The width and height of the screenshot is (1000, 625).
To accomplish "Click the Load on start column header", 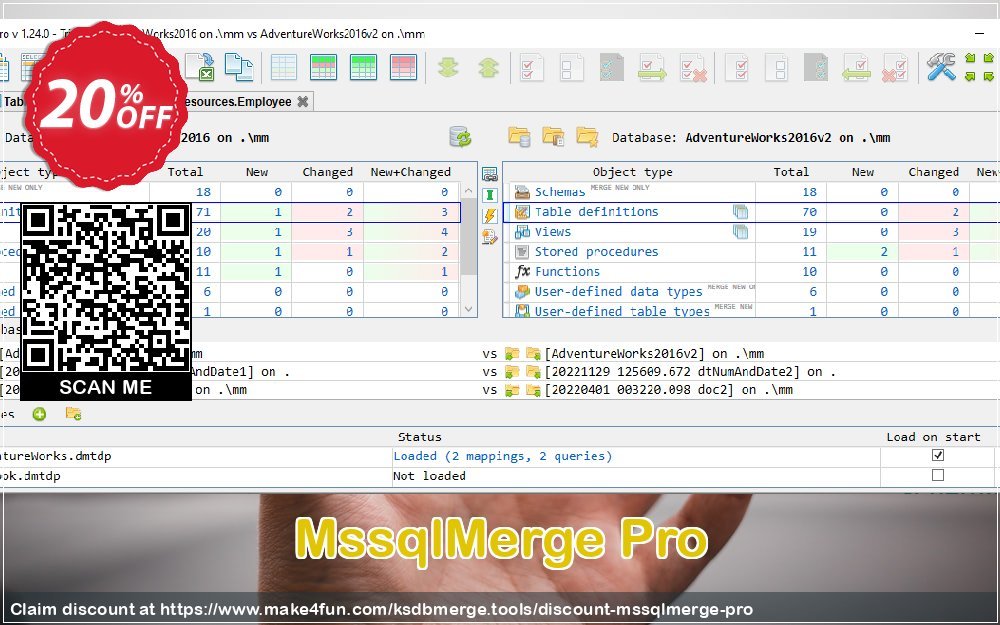I will click(933, 437).
